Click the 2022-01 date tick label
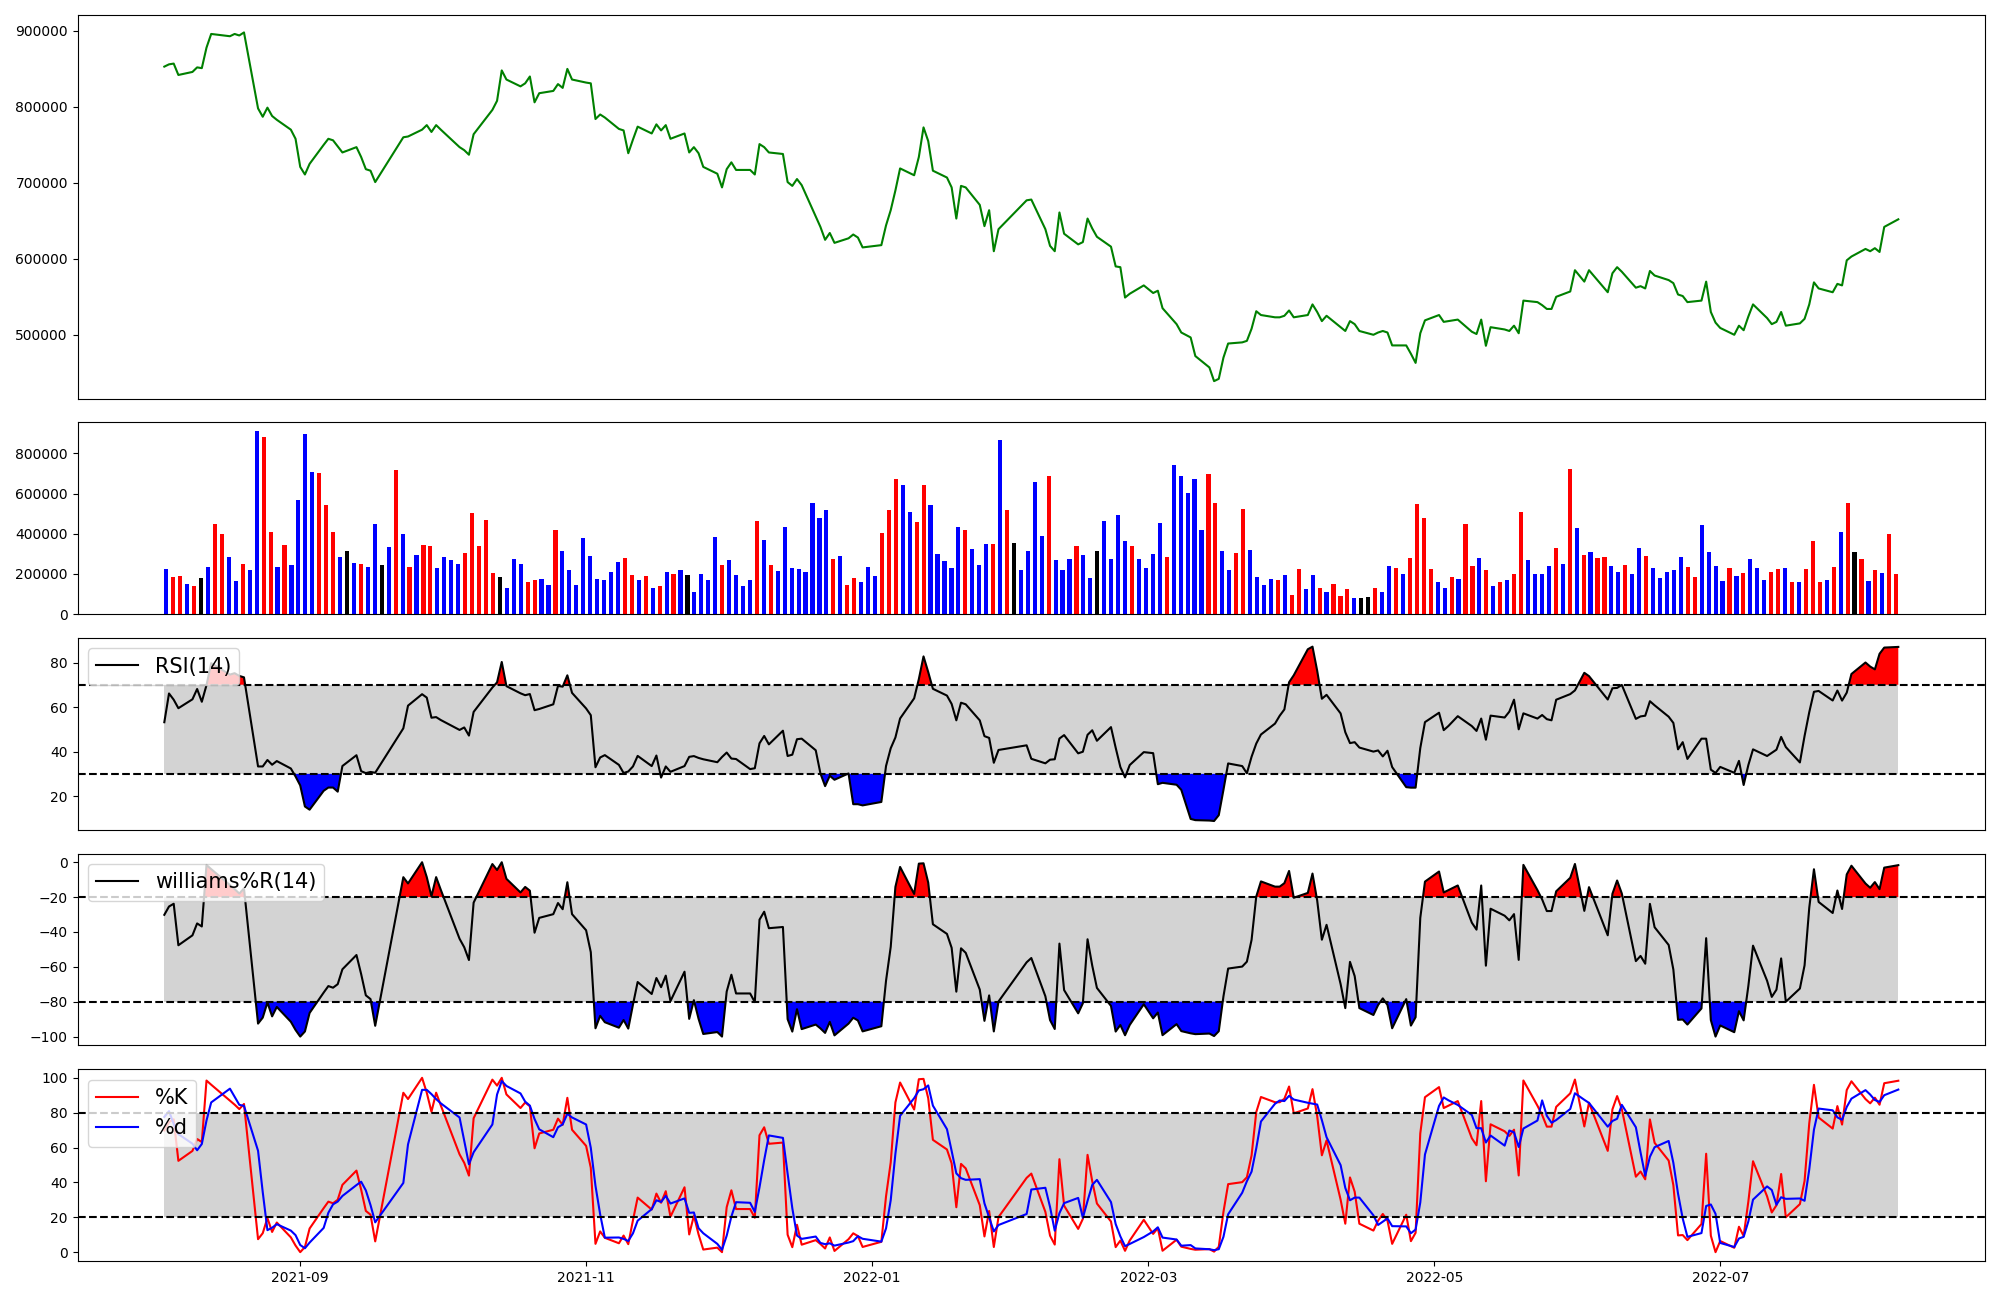 point(872,1277)
